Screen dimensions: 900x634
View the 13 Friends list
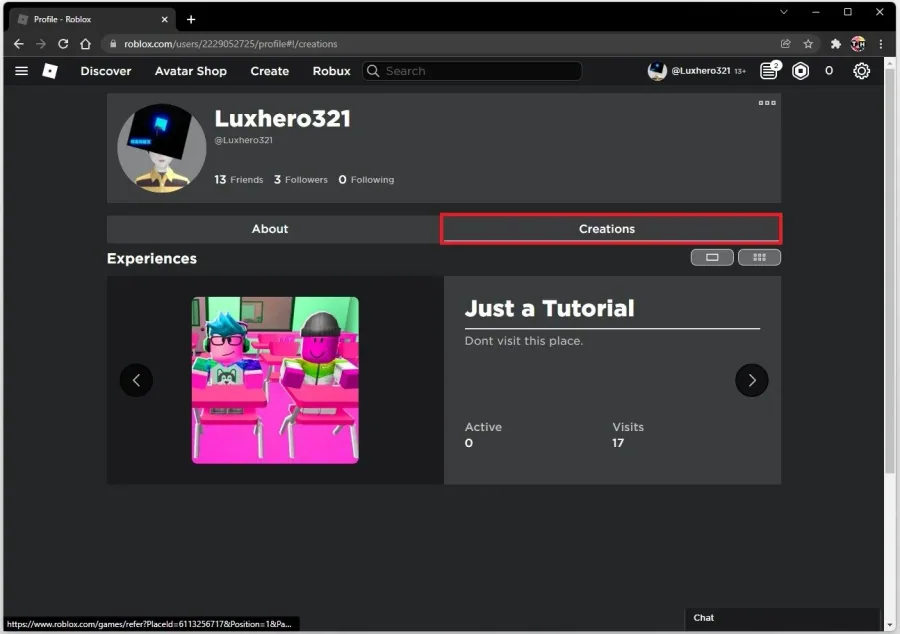coord(239,180)
